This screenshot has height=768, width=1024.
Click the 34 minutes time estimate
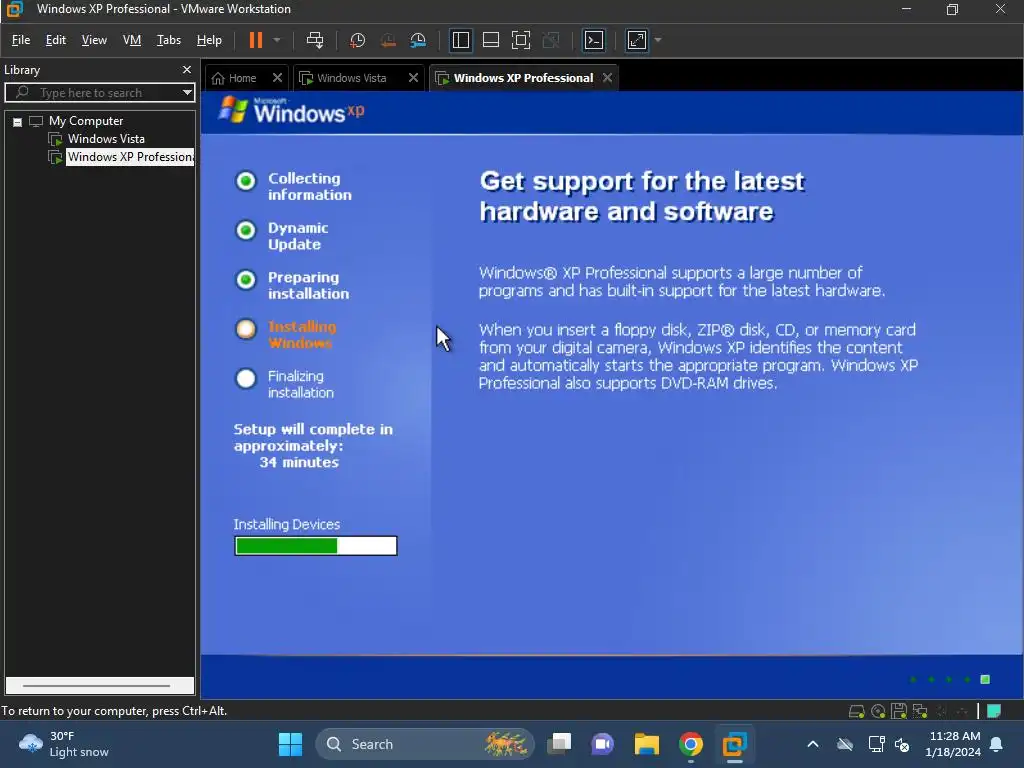[299, 462]
